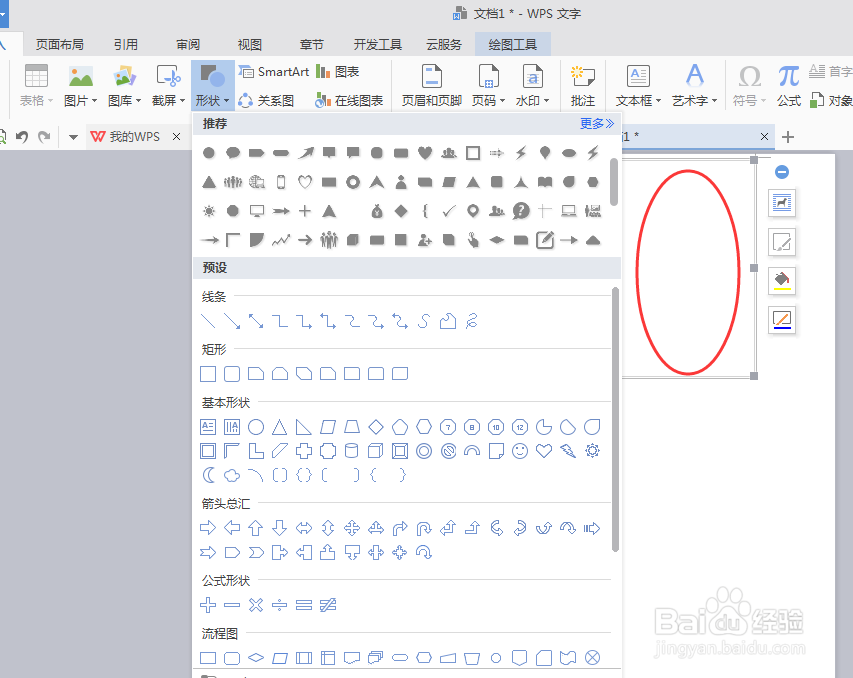This screenshot has width=853, height=678.
Task: Click the undo arrow icon
Action: click(x=22, y=137)
